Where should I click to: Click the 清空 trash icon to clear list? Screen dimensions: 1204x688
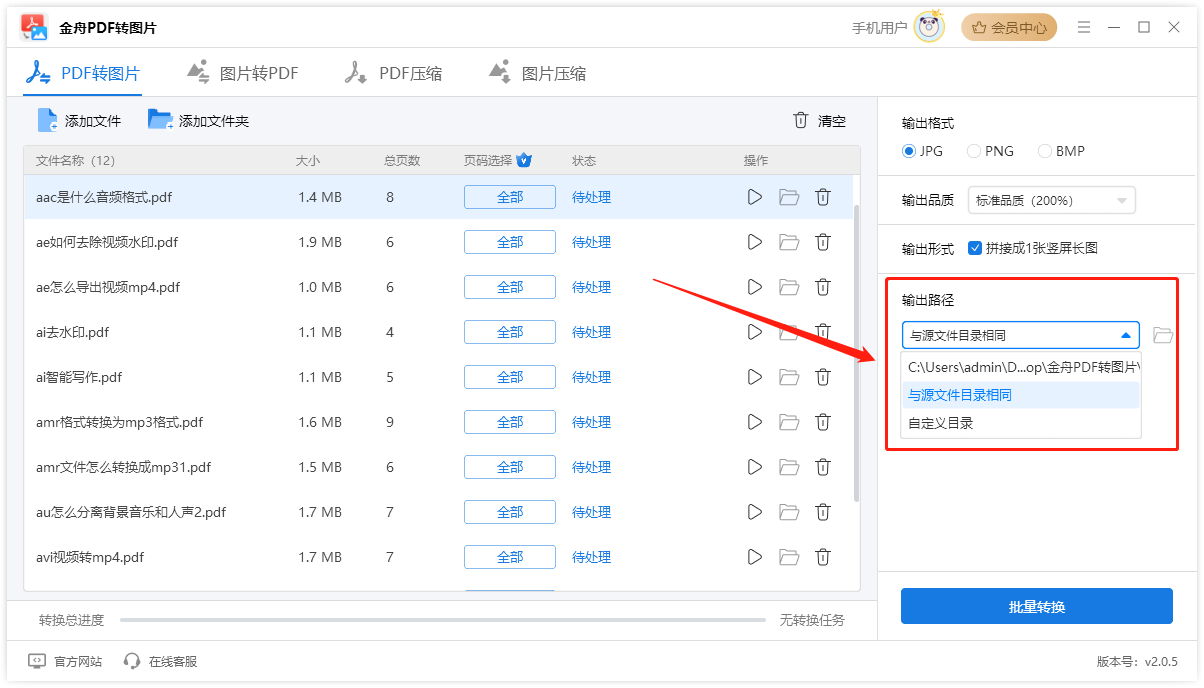coord(800,120)
